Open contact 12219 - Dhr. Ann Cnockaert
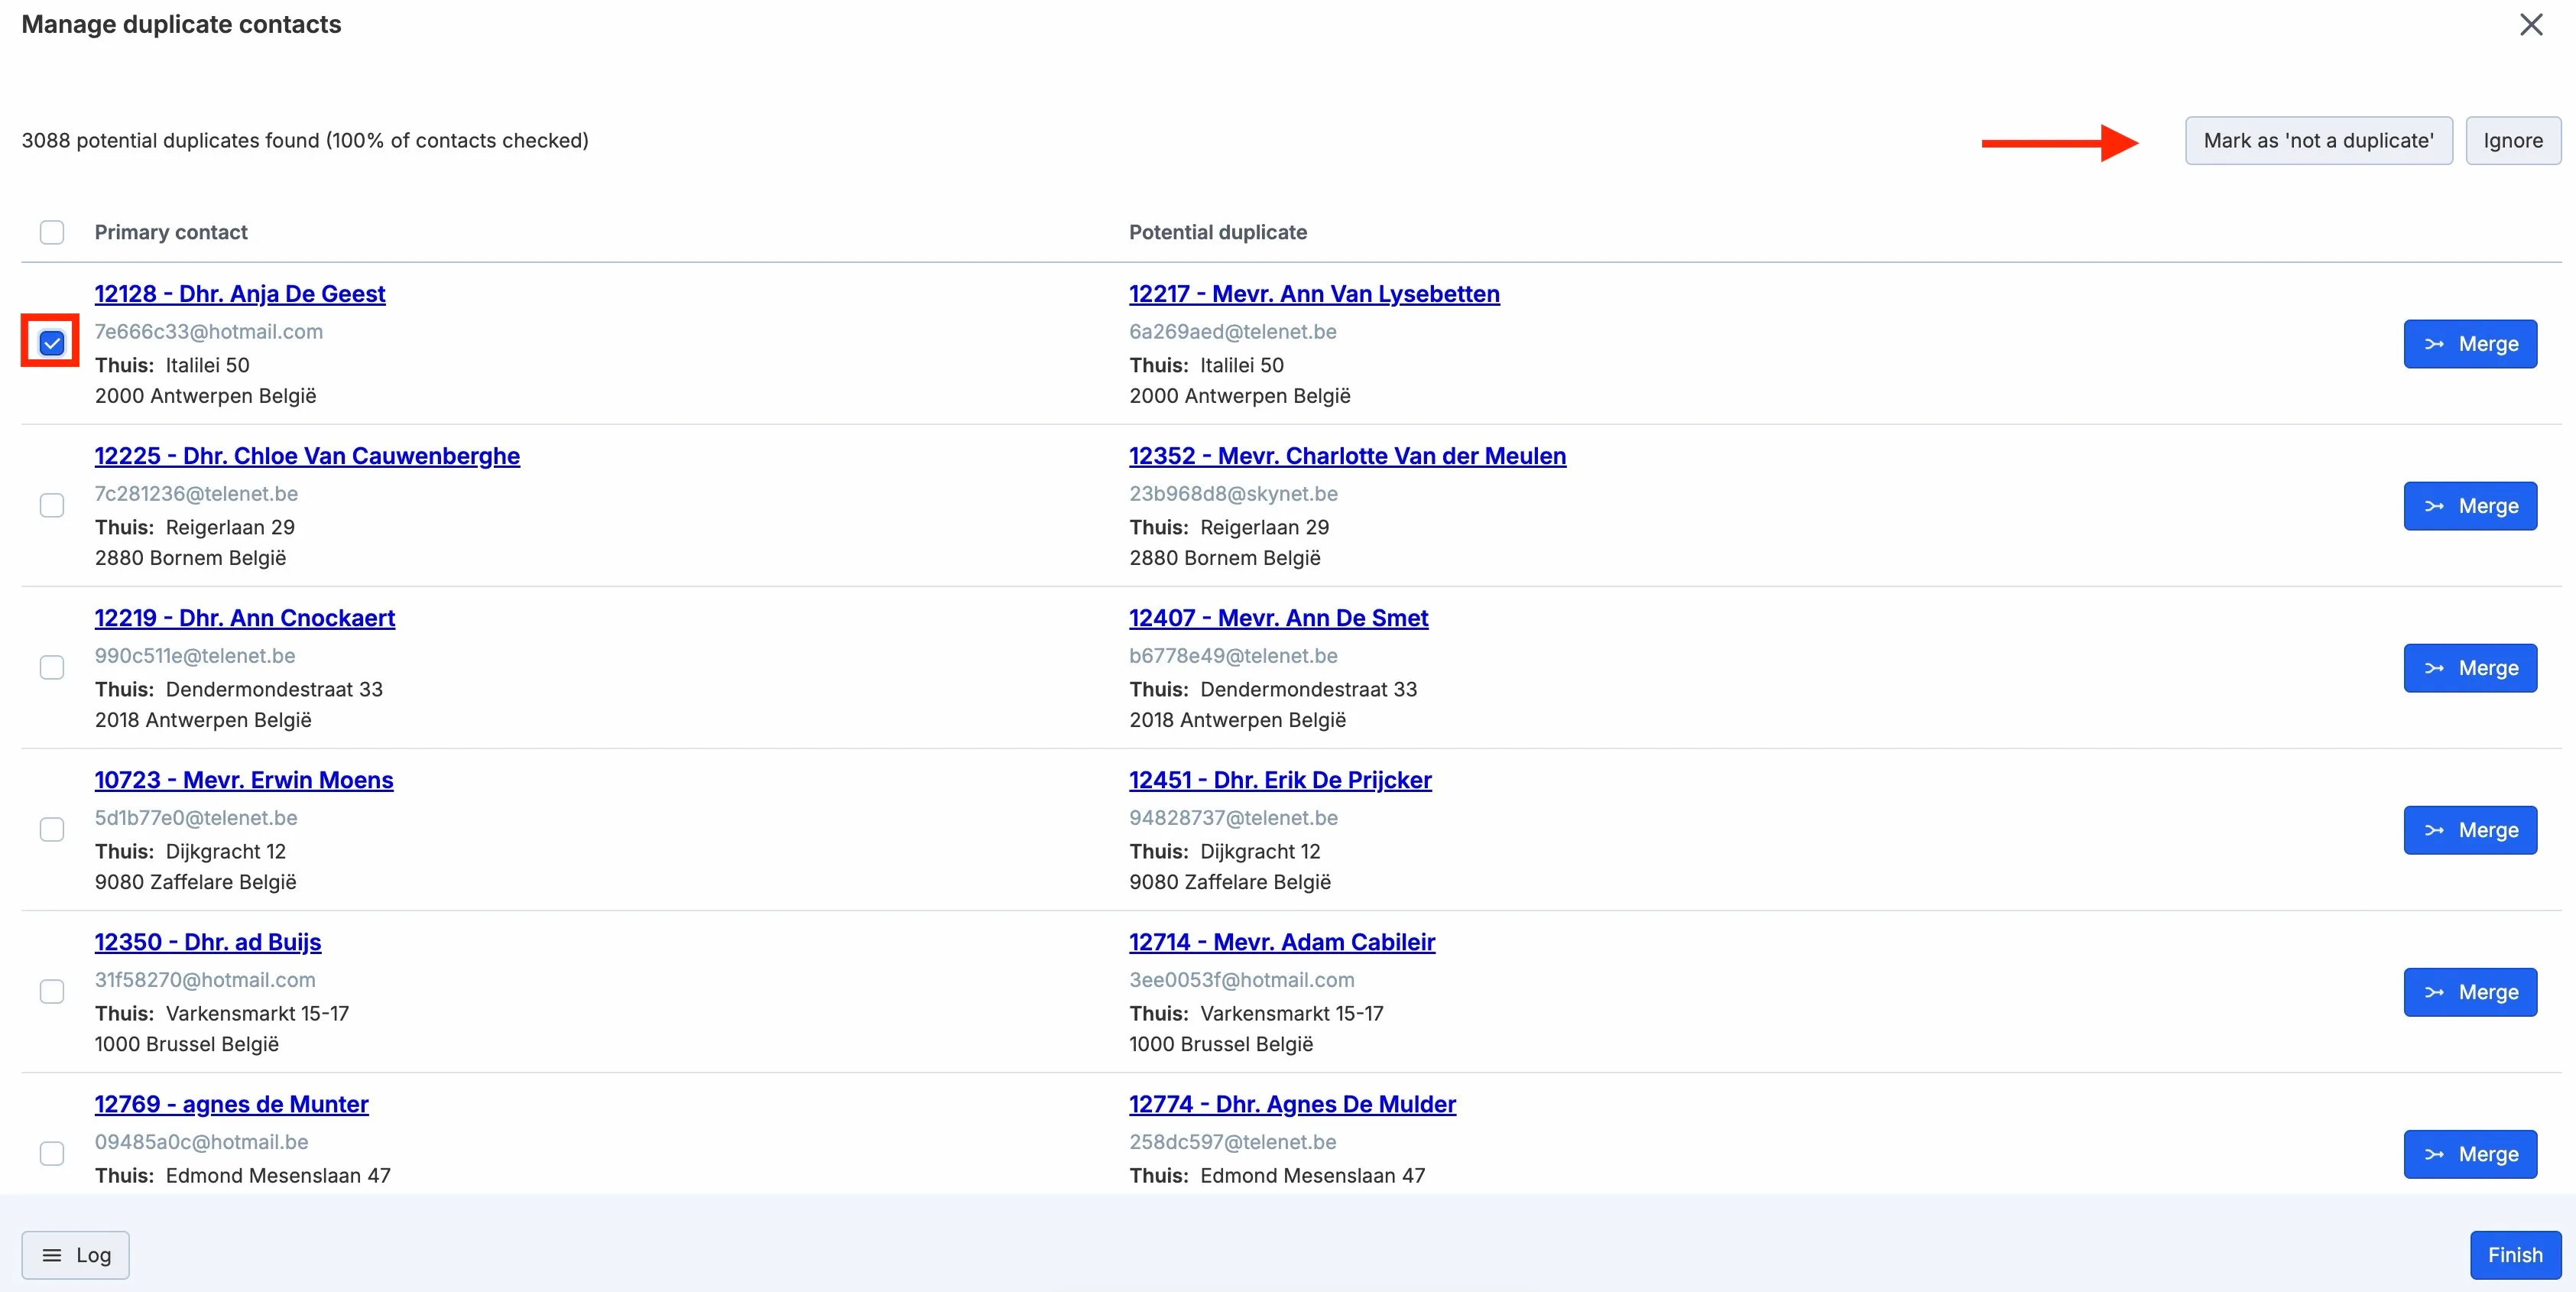Image resolution: width=2576 pixels, height=1292 pixels. [245, 618]
